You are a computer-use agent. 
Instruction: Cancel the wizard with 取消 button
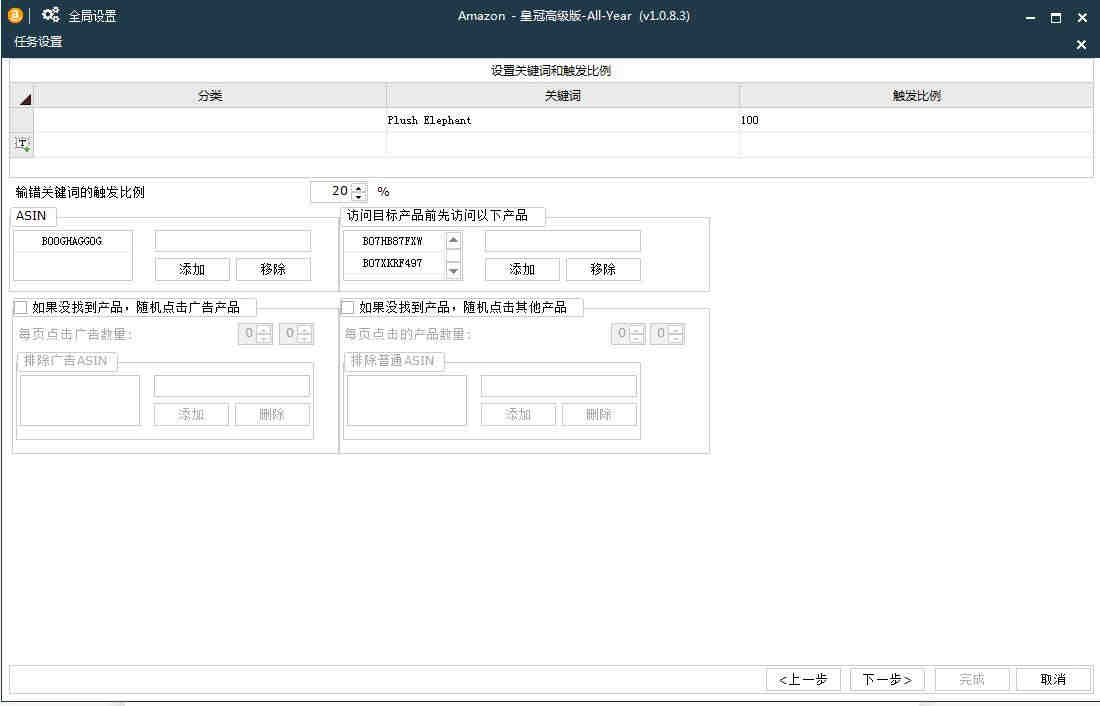pos(1053,679)
